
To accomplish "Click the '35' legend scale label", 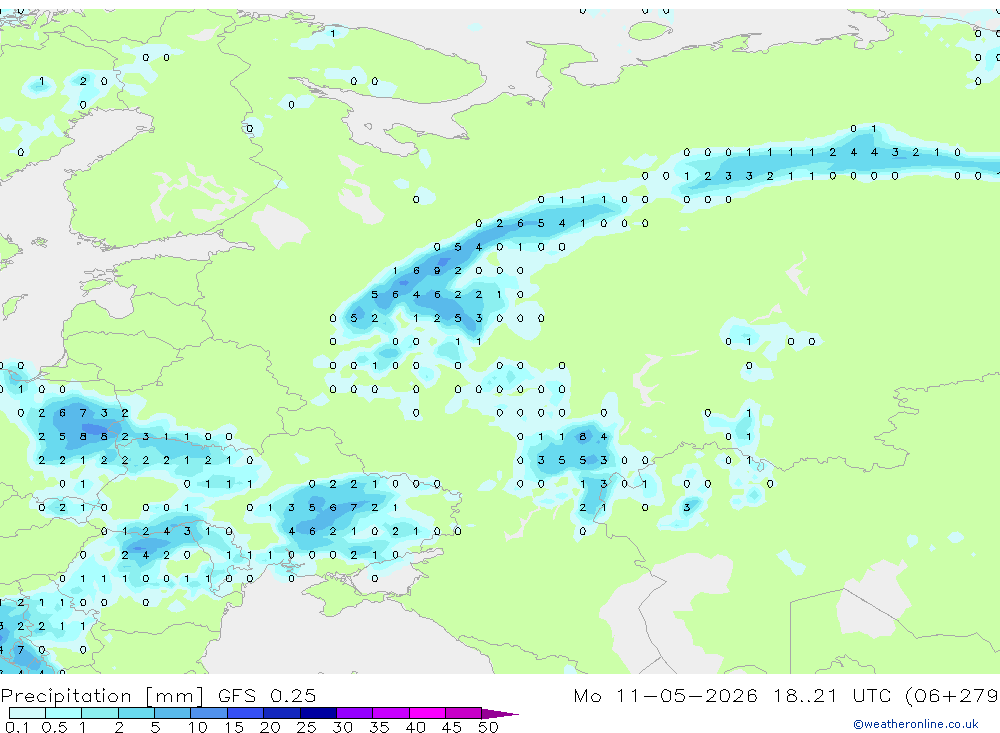I will point(379,727).
